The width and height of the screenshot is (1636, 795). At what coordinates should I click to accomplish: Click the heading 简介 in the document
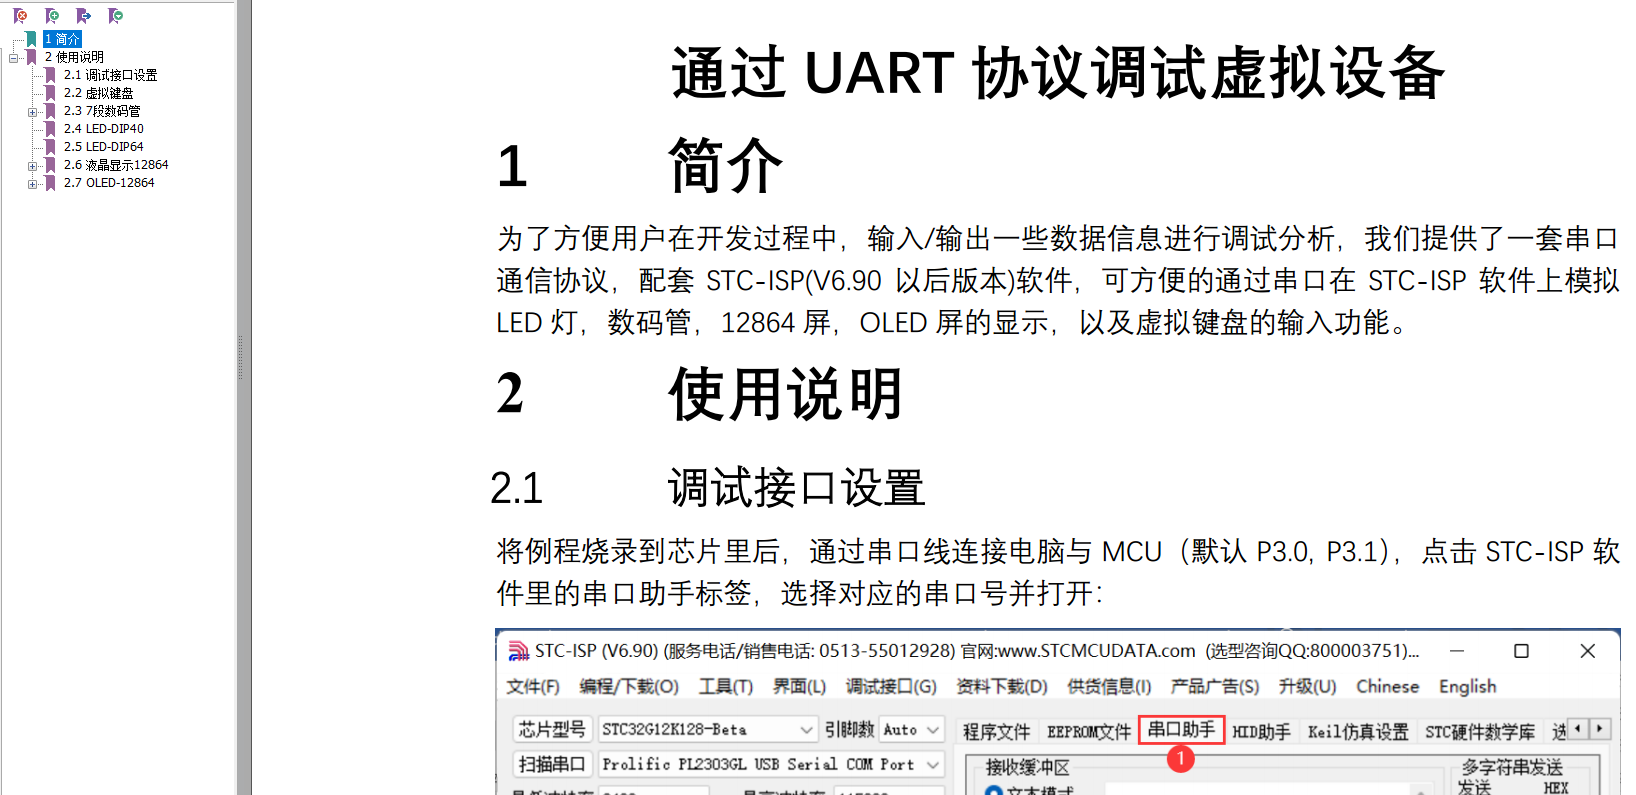coord(726,166)
